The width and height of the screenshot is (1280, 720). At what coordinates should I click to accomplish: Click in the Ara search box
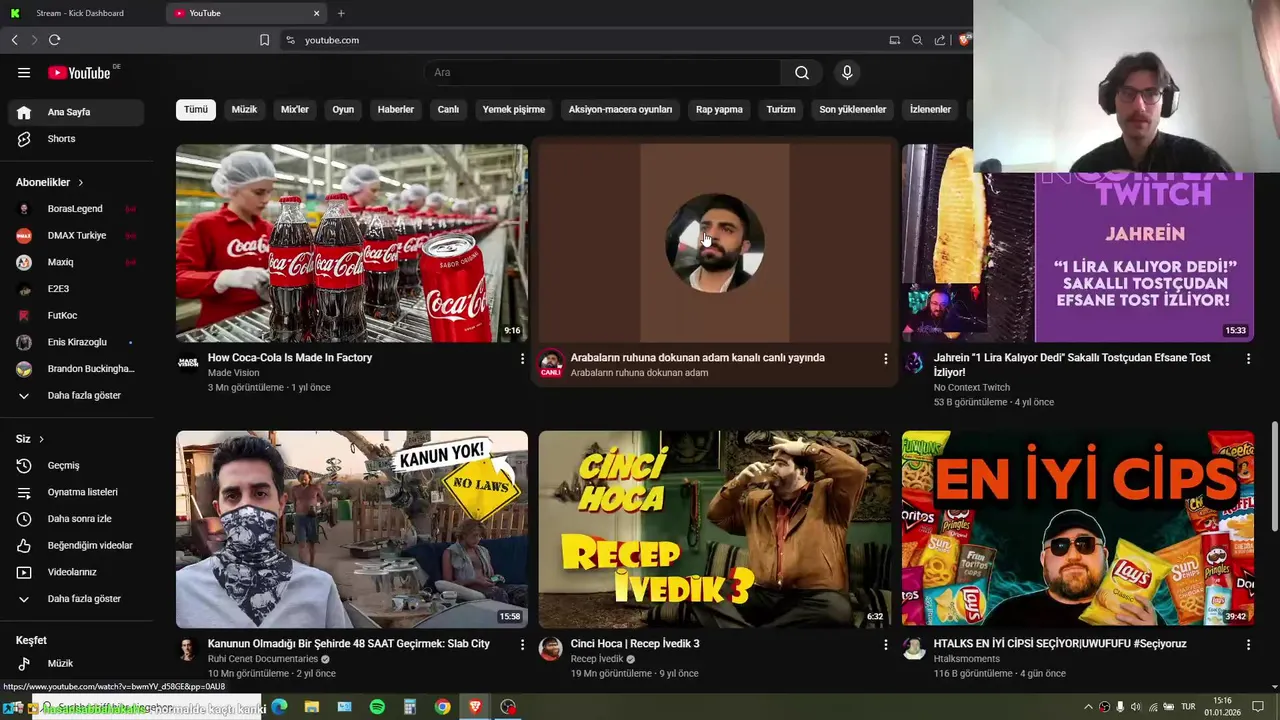[x=603, y=72]
